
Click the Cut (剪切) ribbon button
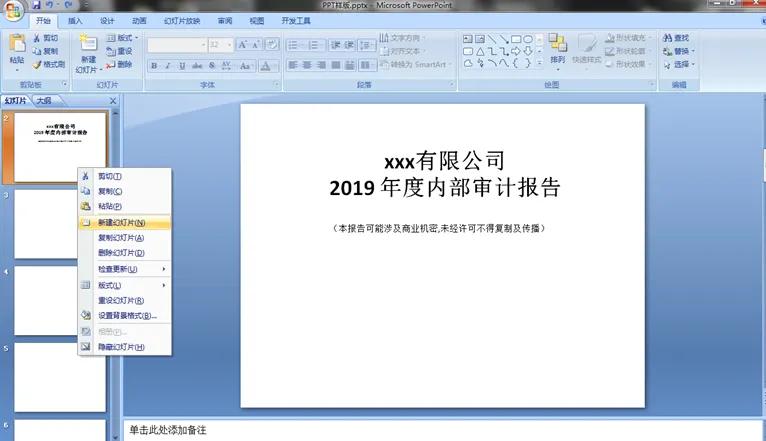[x=45, y=38]
